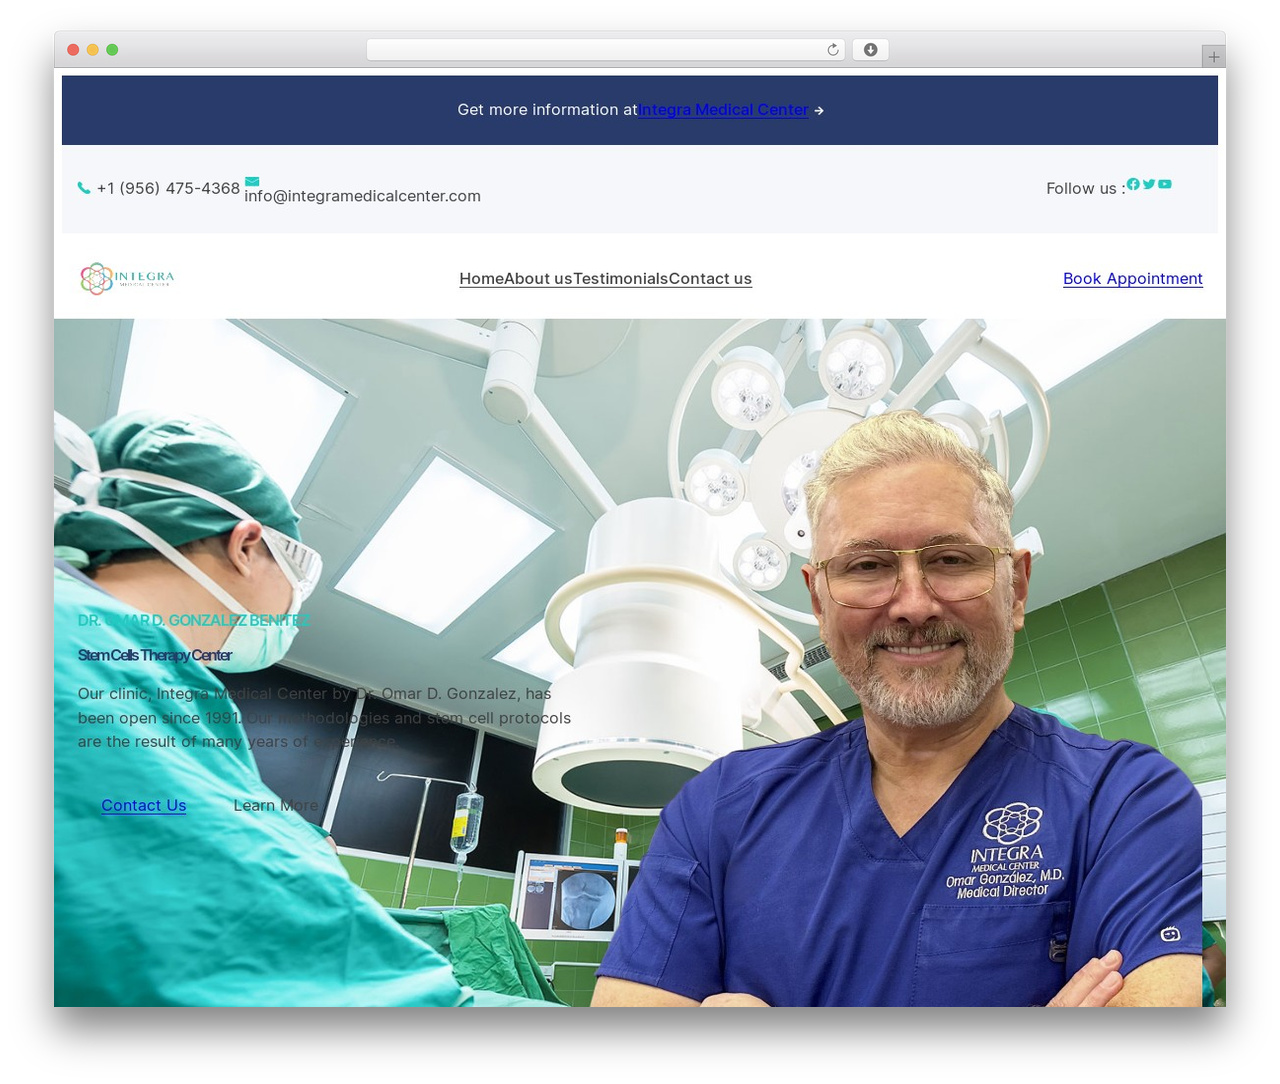Click the Contact Us hero button
The height and width of the screenshot is (1084, 1280).
[144, 806]
